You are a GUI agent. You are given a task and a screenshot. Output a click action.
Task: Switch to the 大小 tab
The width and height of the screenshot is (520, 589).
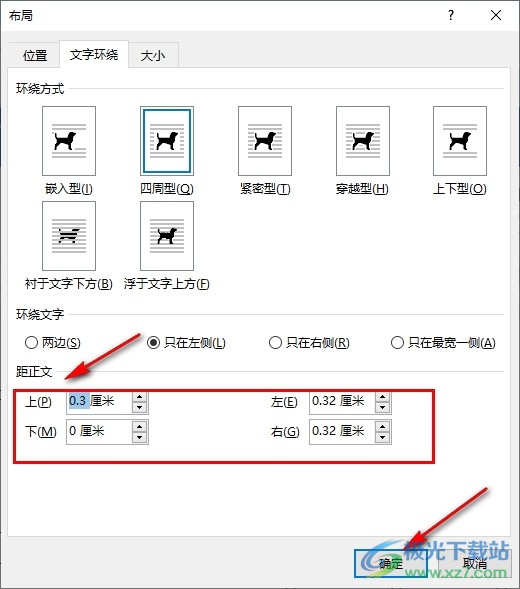[x=153, y=56]
